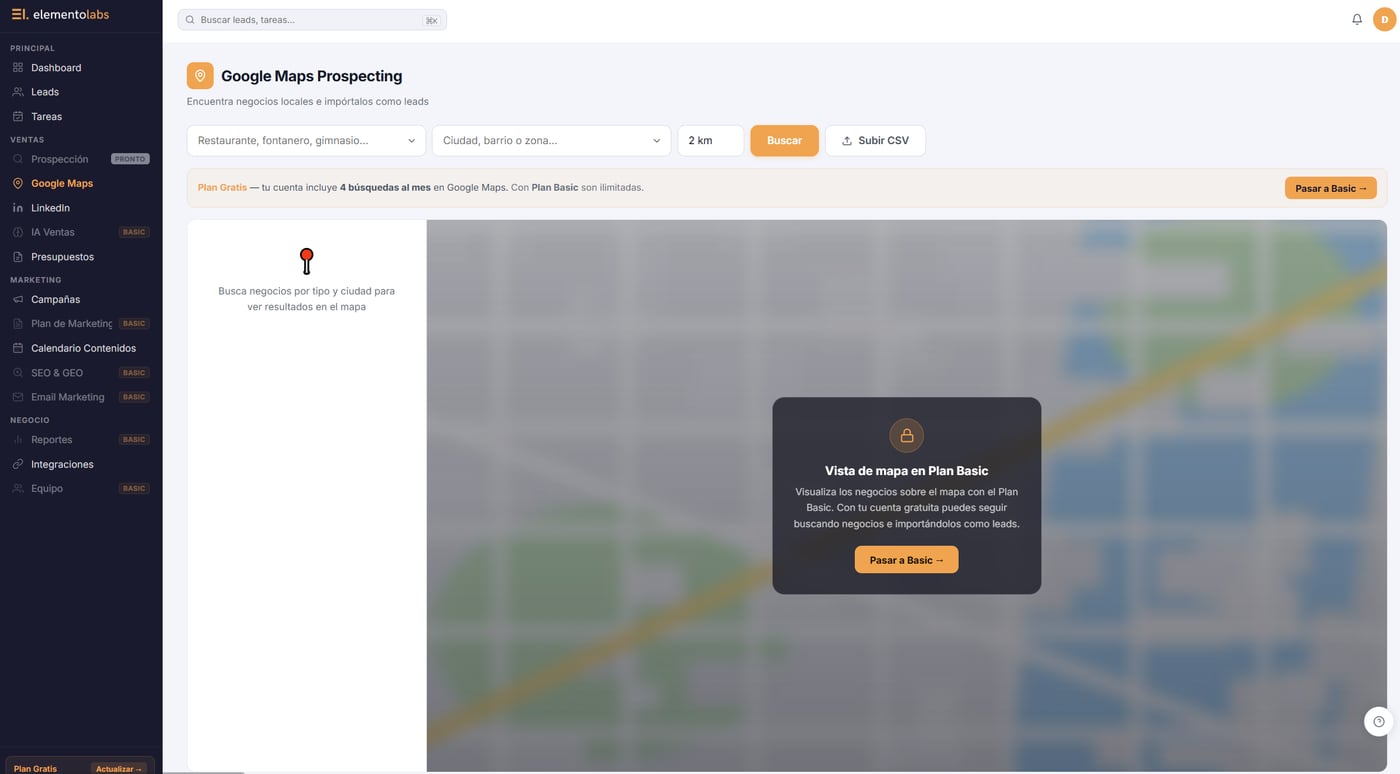Click the red pin placeholder icon

coord(307,261)
